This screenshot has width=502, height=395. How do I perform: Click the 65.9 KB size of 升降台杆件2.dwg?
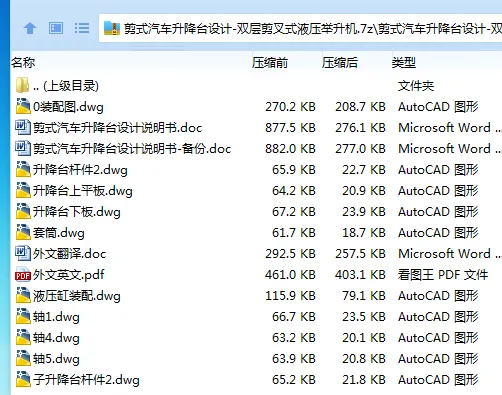(294, 170)
